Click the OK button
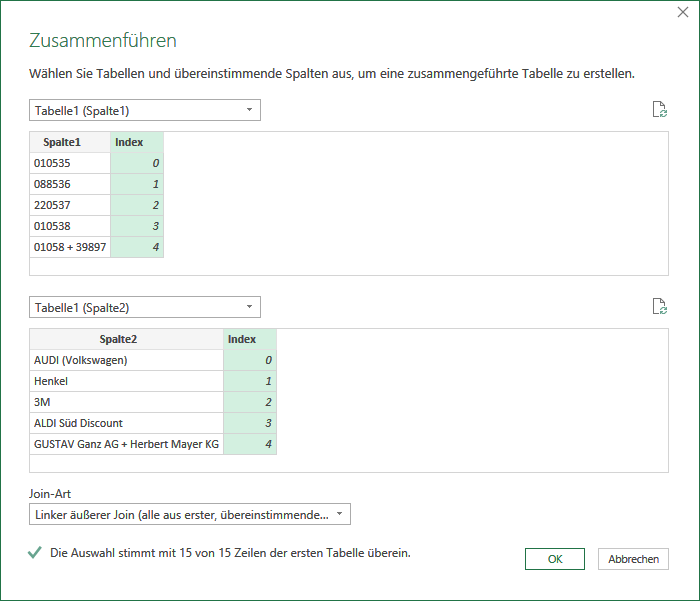 (554, 559)
